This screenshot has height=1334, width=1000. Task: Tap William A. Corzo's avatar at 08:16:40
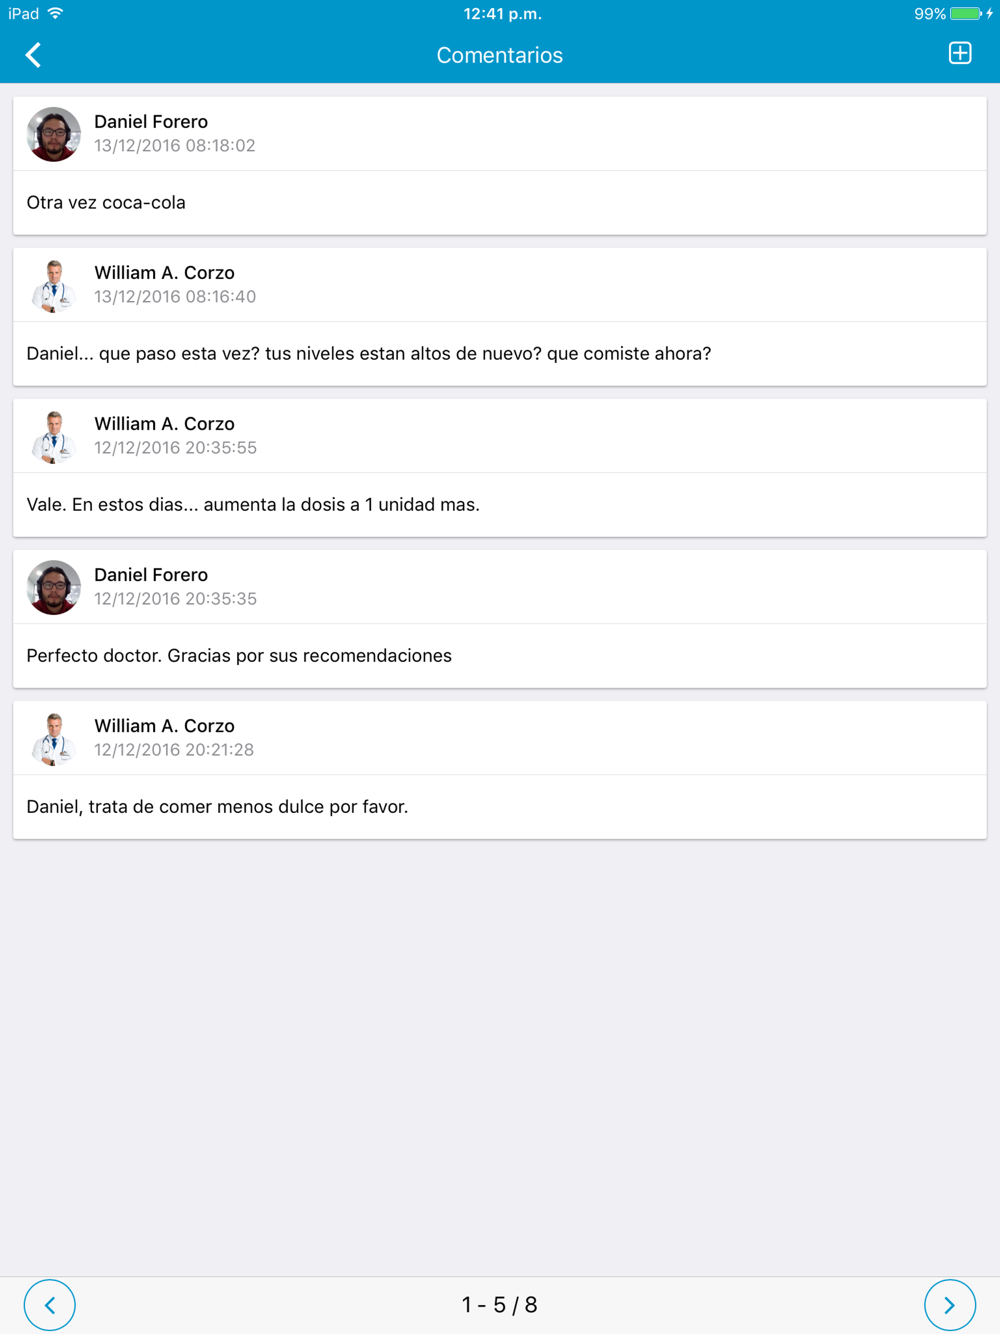(54, 285)
